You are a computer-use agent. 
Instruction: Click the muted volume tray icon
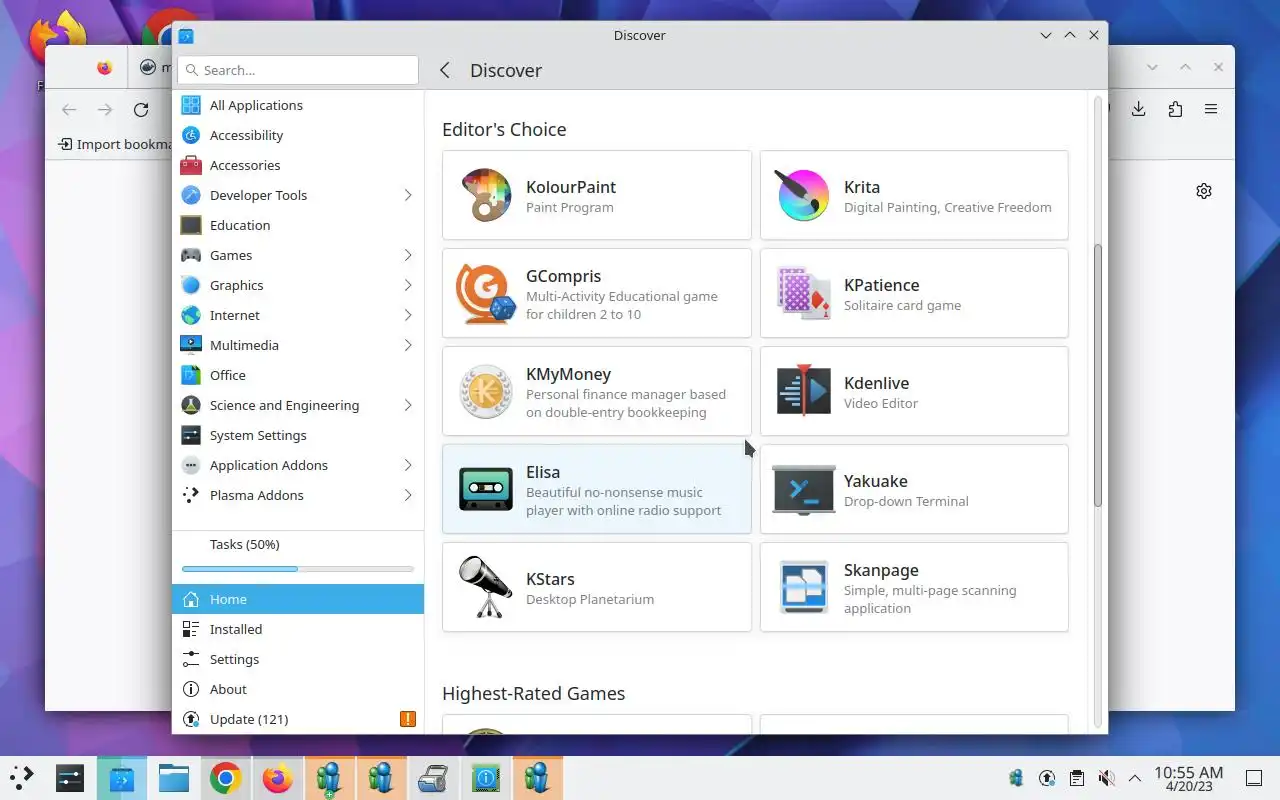(1106, 778)
